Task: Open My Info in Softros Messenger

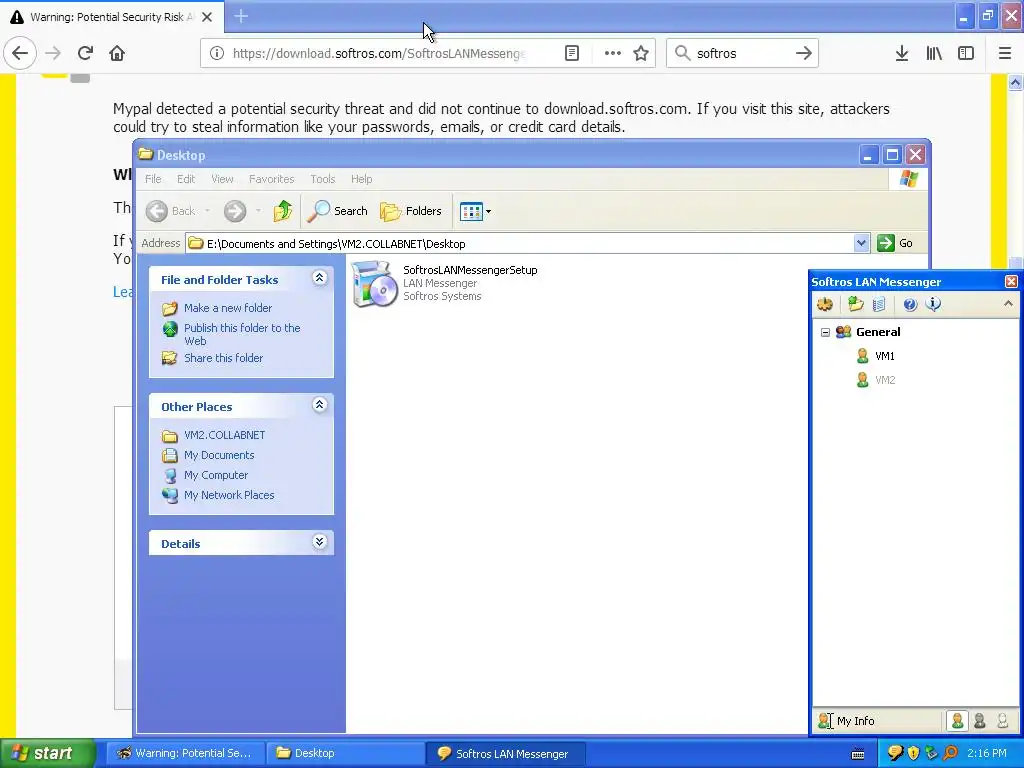Action: pos(846,721)
